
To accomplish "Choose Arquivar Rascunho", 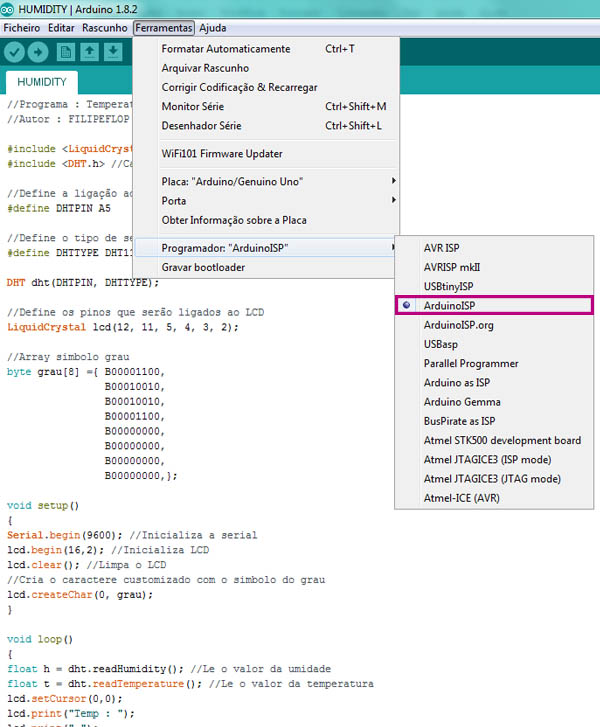I will (266, 68).
